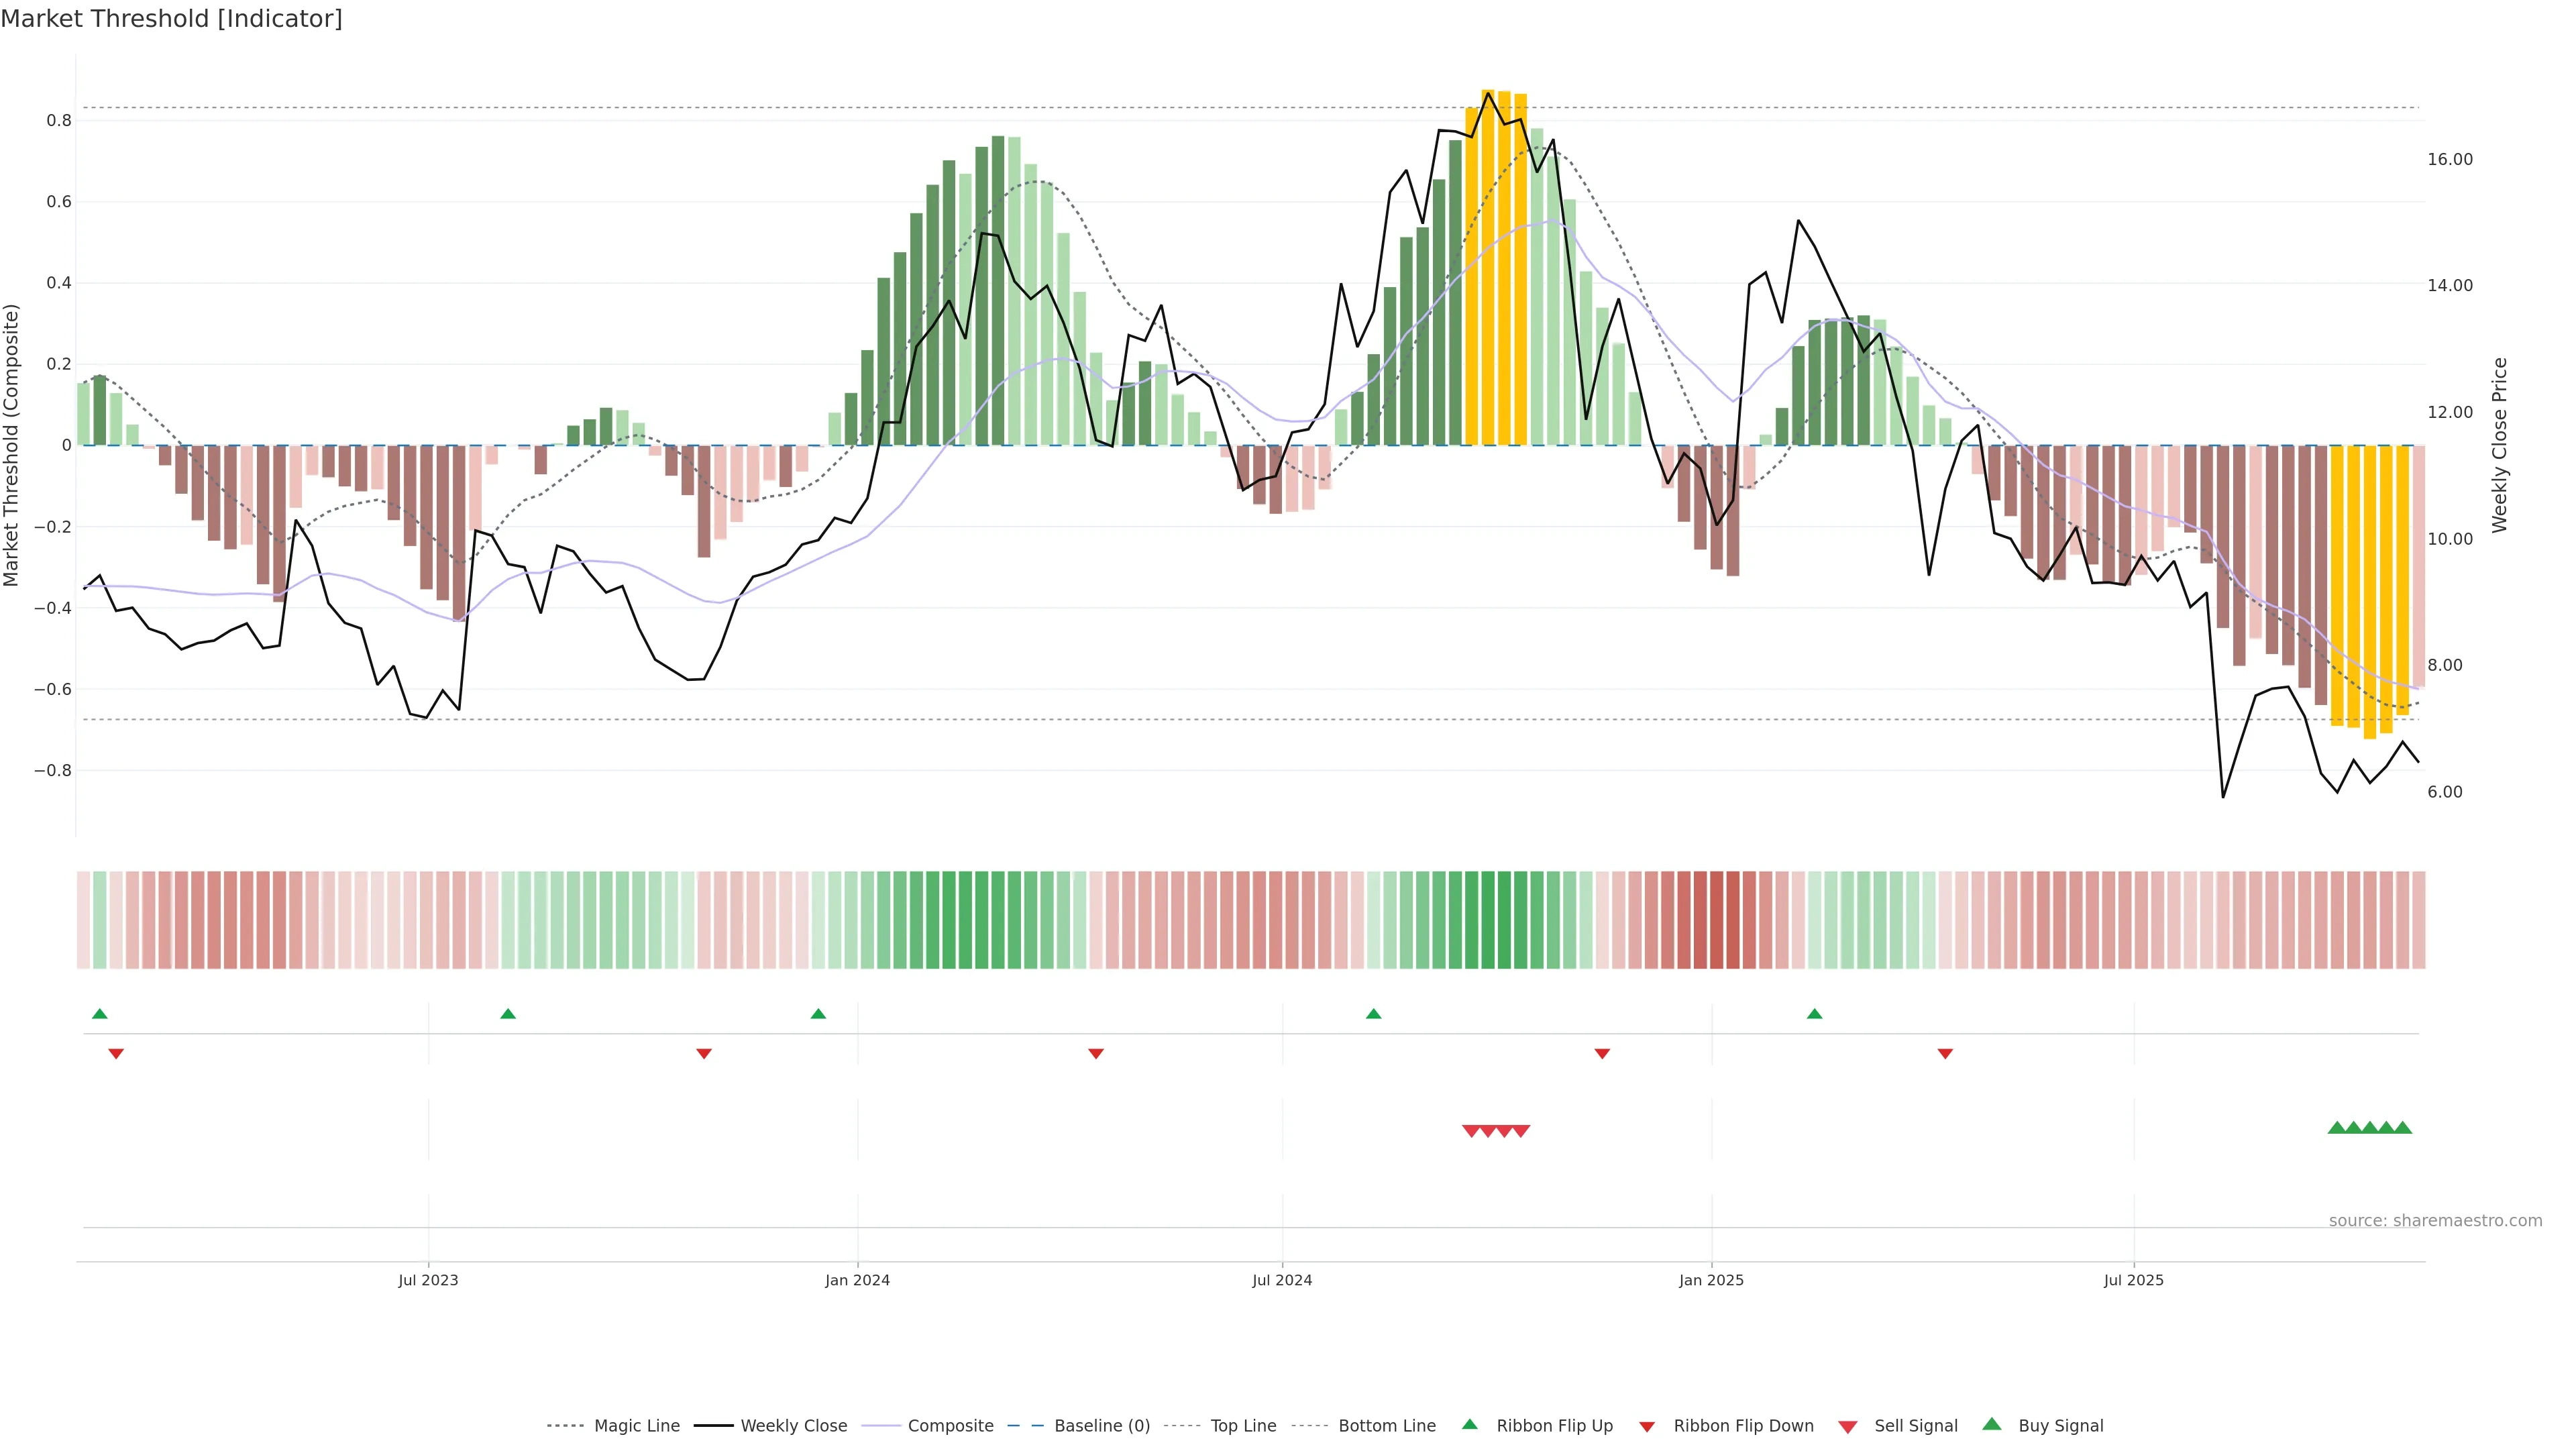Screen dimensions: 2576x1449
Task: Click the Ribbon Flip Up legend marker
Action: [x=1469, y=1424]
